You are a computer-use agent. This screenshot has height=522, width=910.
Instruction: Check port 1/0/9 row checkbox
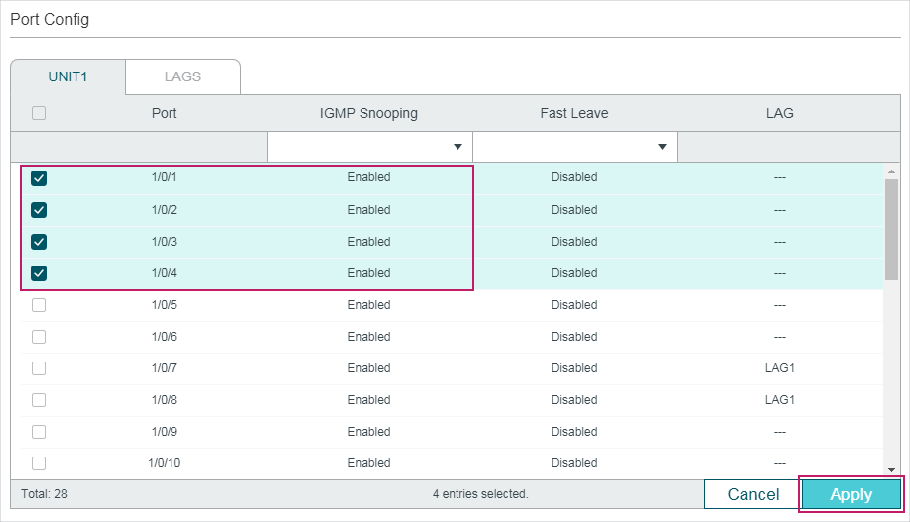[x=39, y=432]
